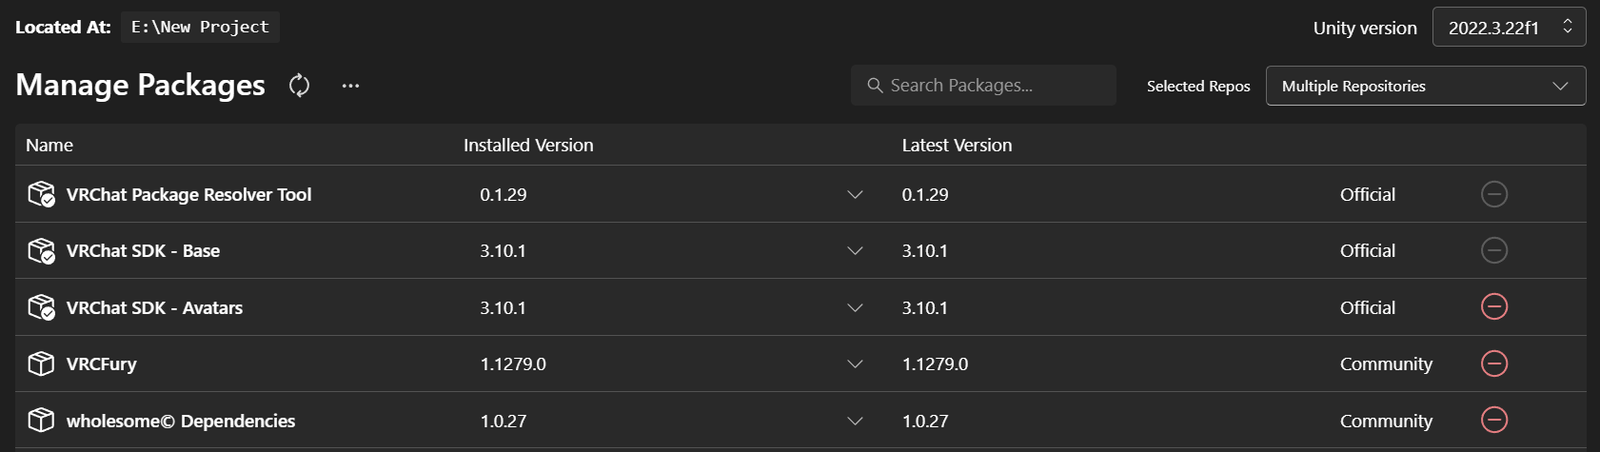Remove the wholesome© Dependencies package
This screenshot has width=1600, height=452.
point(1494,421)
